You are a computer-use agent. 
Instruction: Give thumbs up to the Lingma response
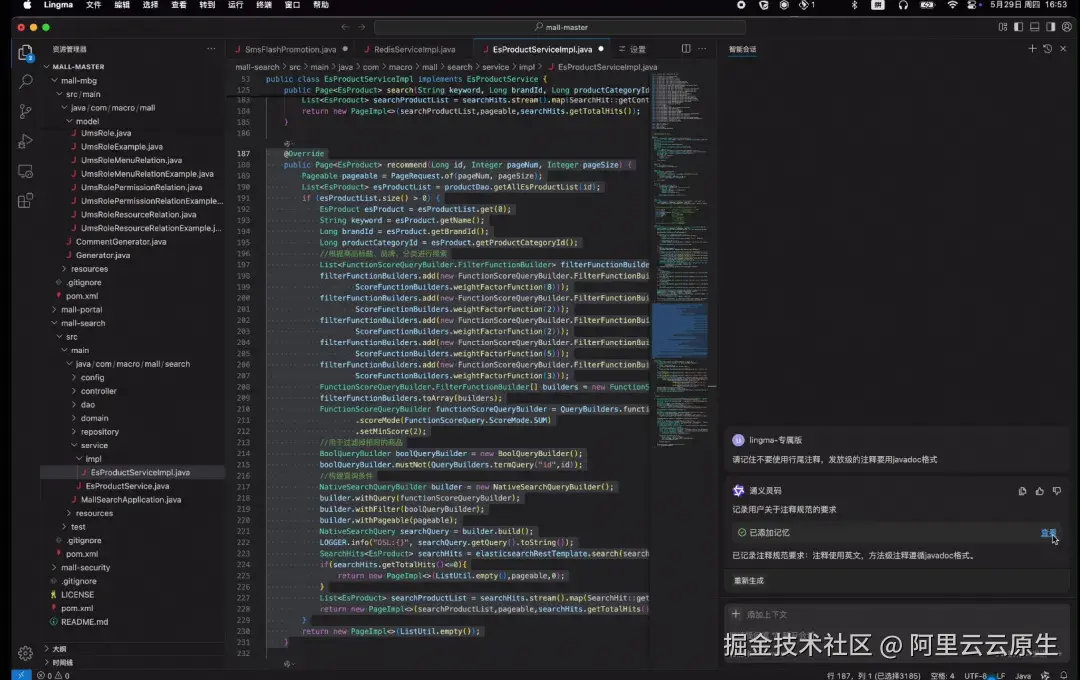click(1039, 491)
